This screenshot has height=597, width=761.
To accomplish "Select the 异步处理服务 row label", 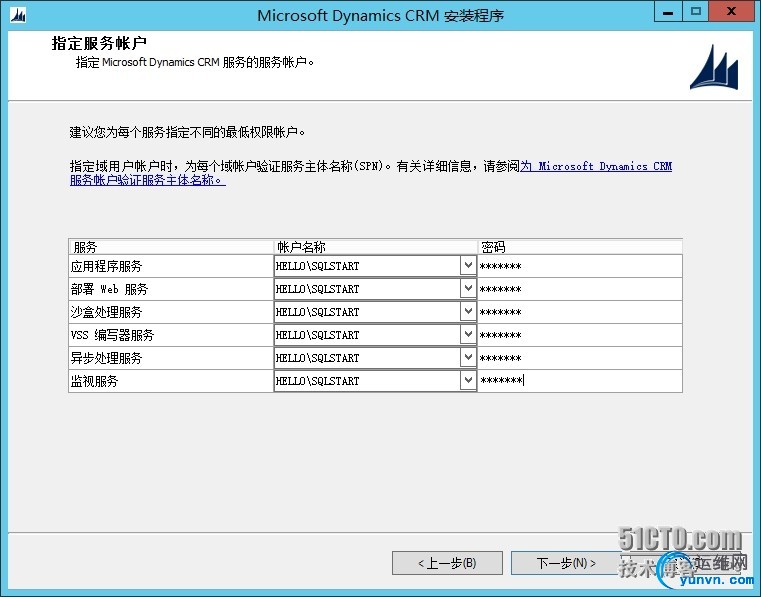I will [x=106, y=358].
